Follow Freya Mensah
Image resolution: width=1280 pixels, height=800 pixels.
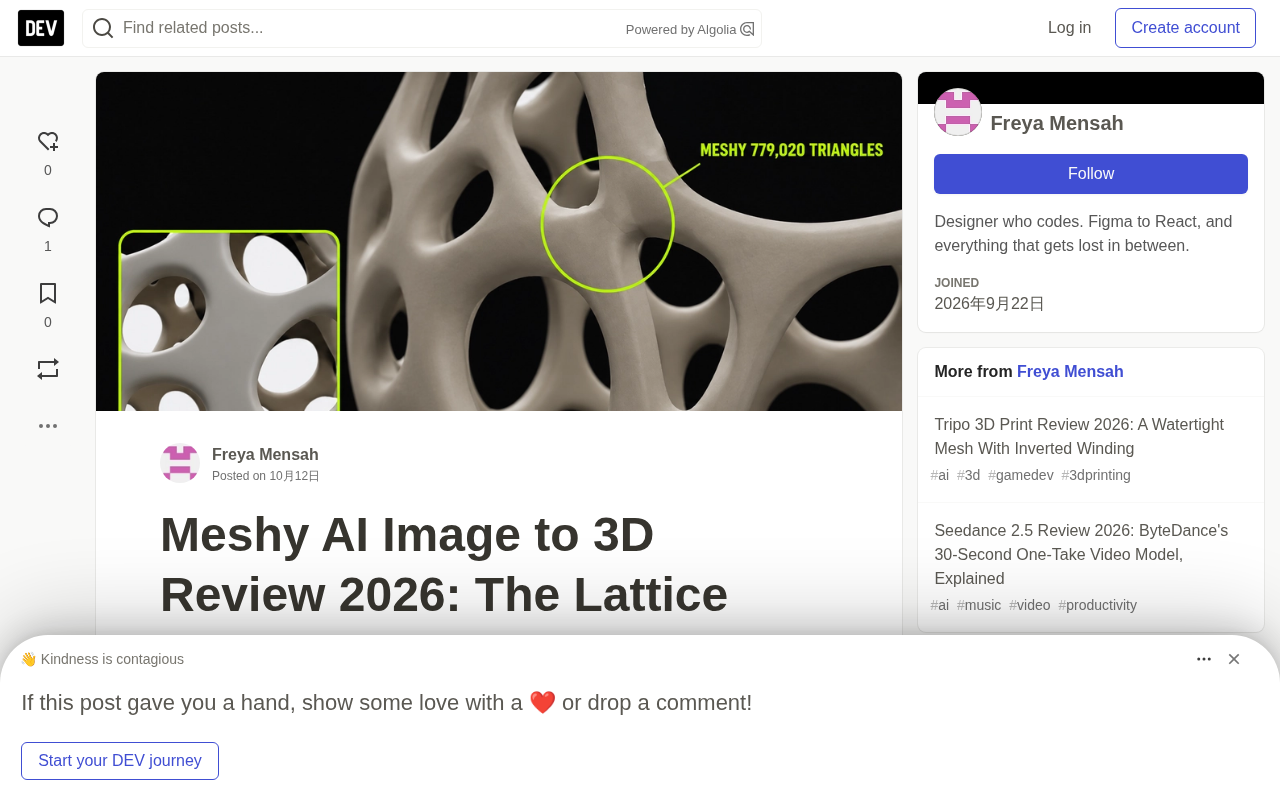[x=1091, y=174]
